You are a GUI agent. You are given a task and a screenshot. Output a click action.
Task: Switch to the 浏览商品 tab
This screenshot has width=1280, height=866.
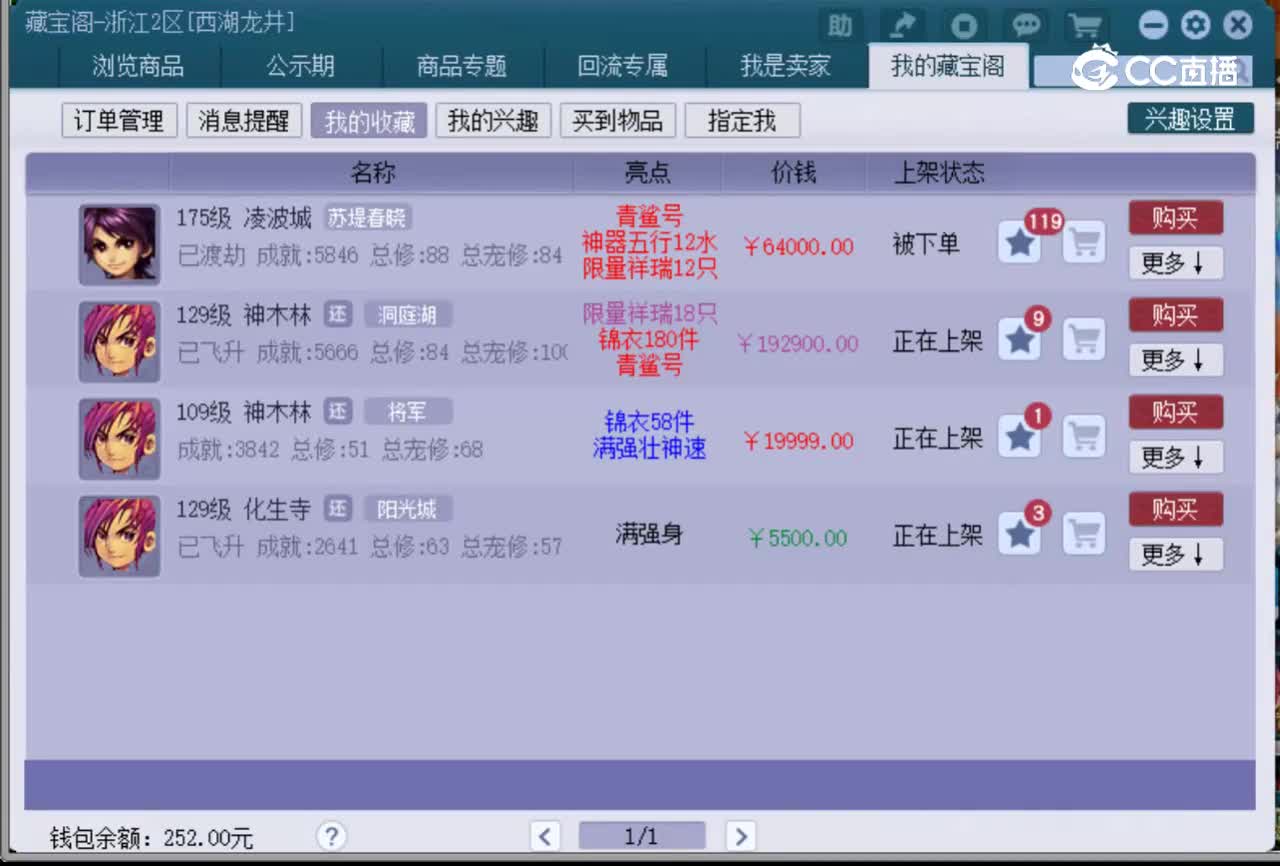(139, 66)
